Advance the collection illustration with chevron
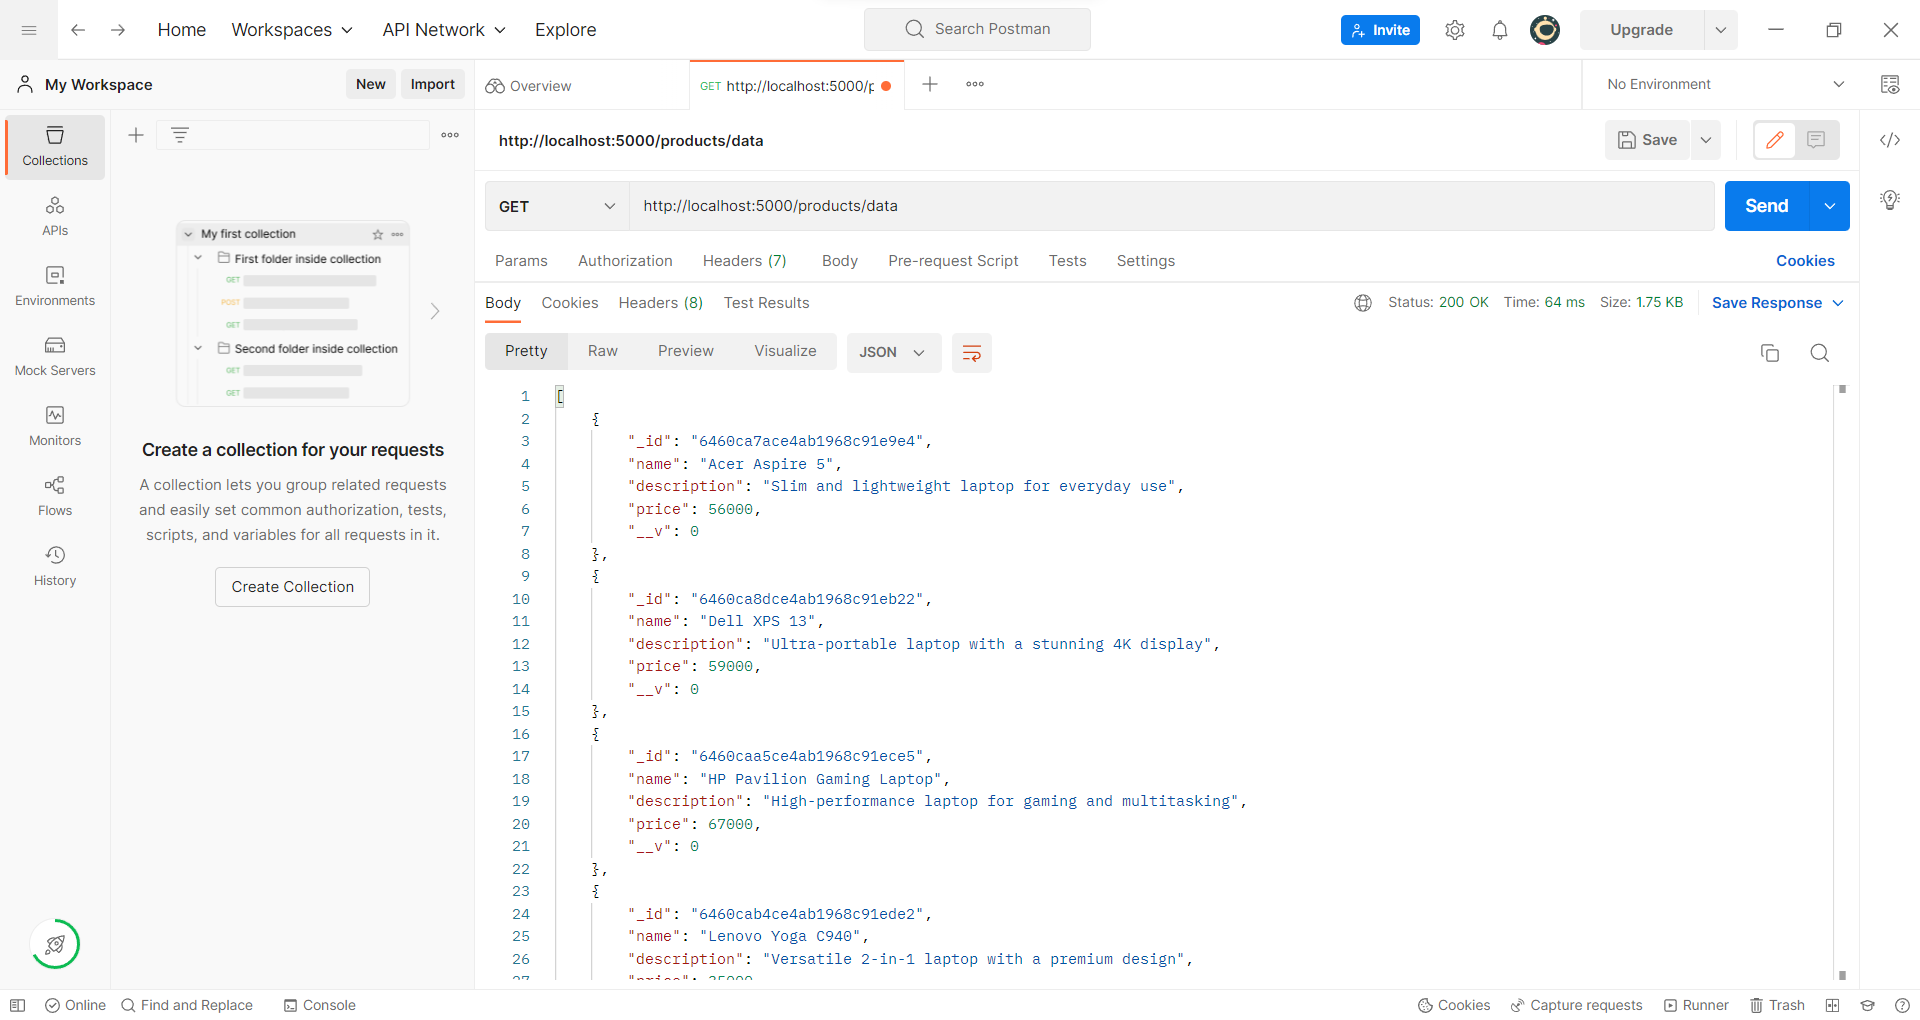 pos(435,311)
